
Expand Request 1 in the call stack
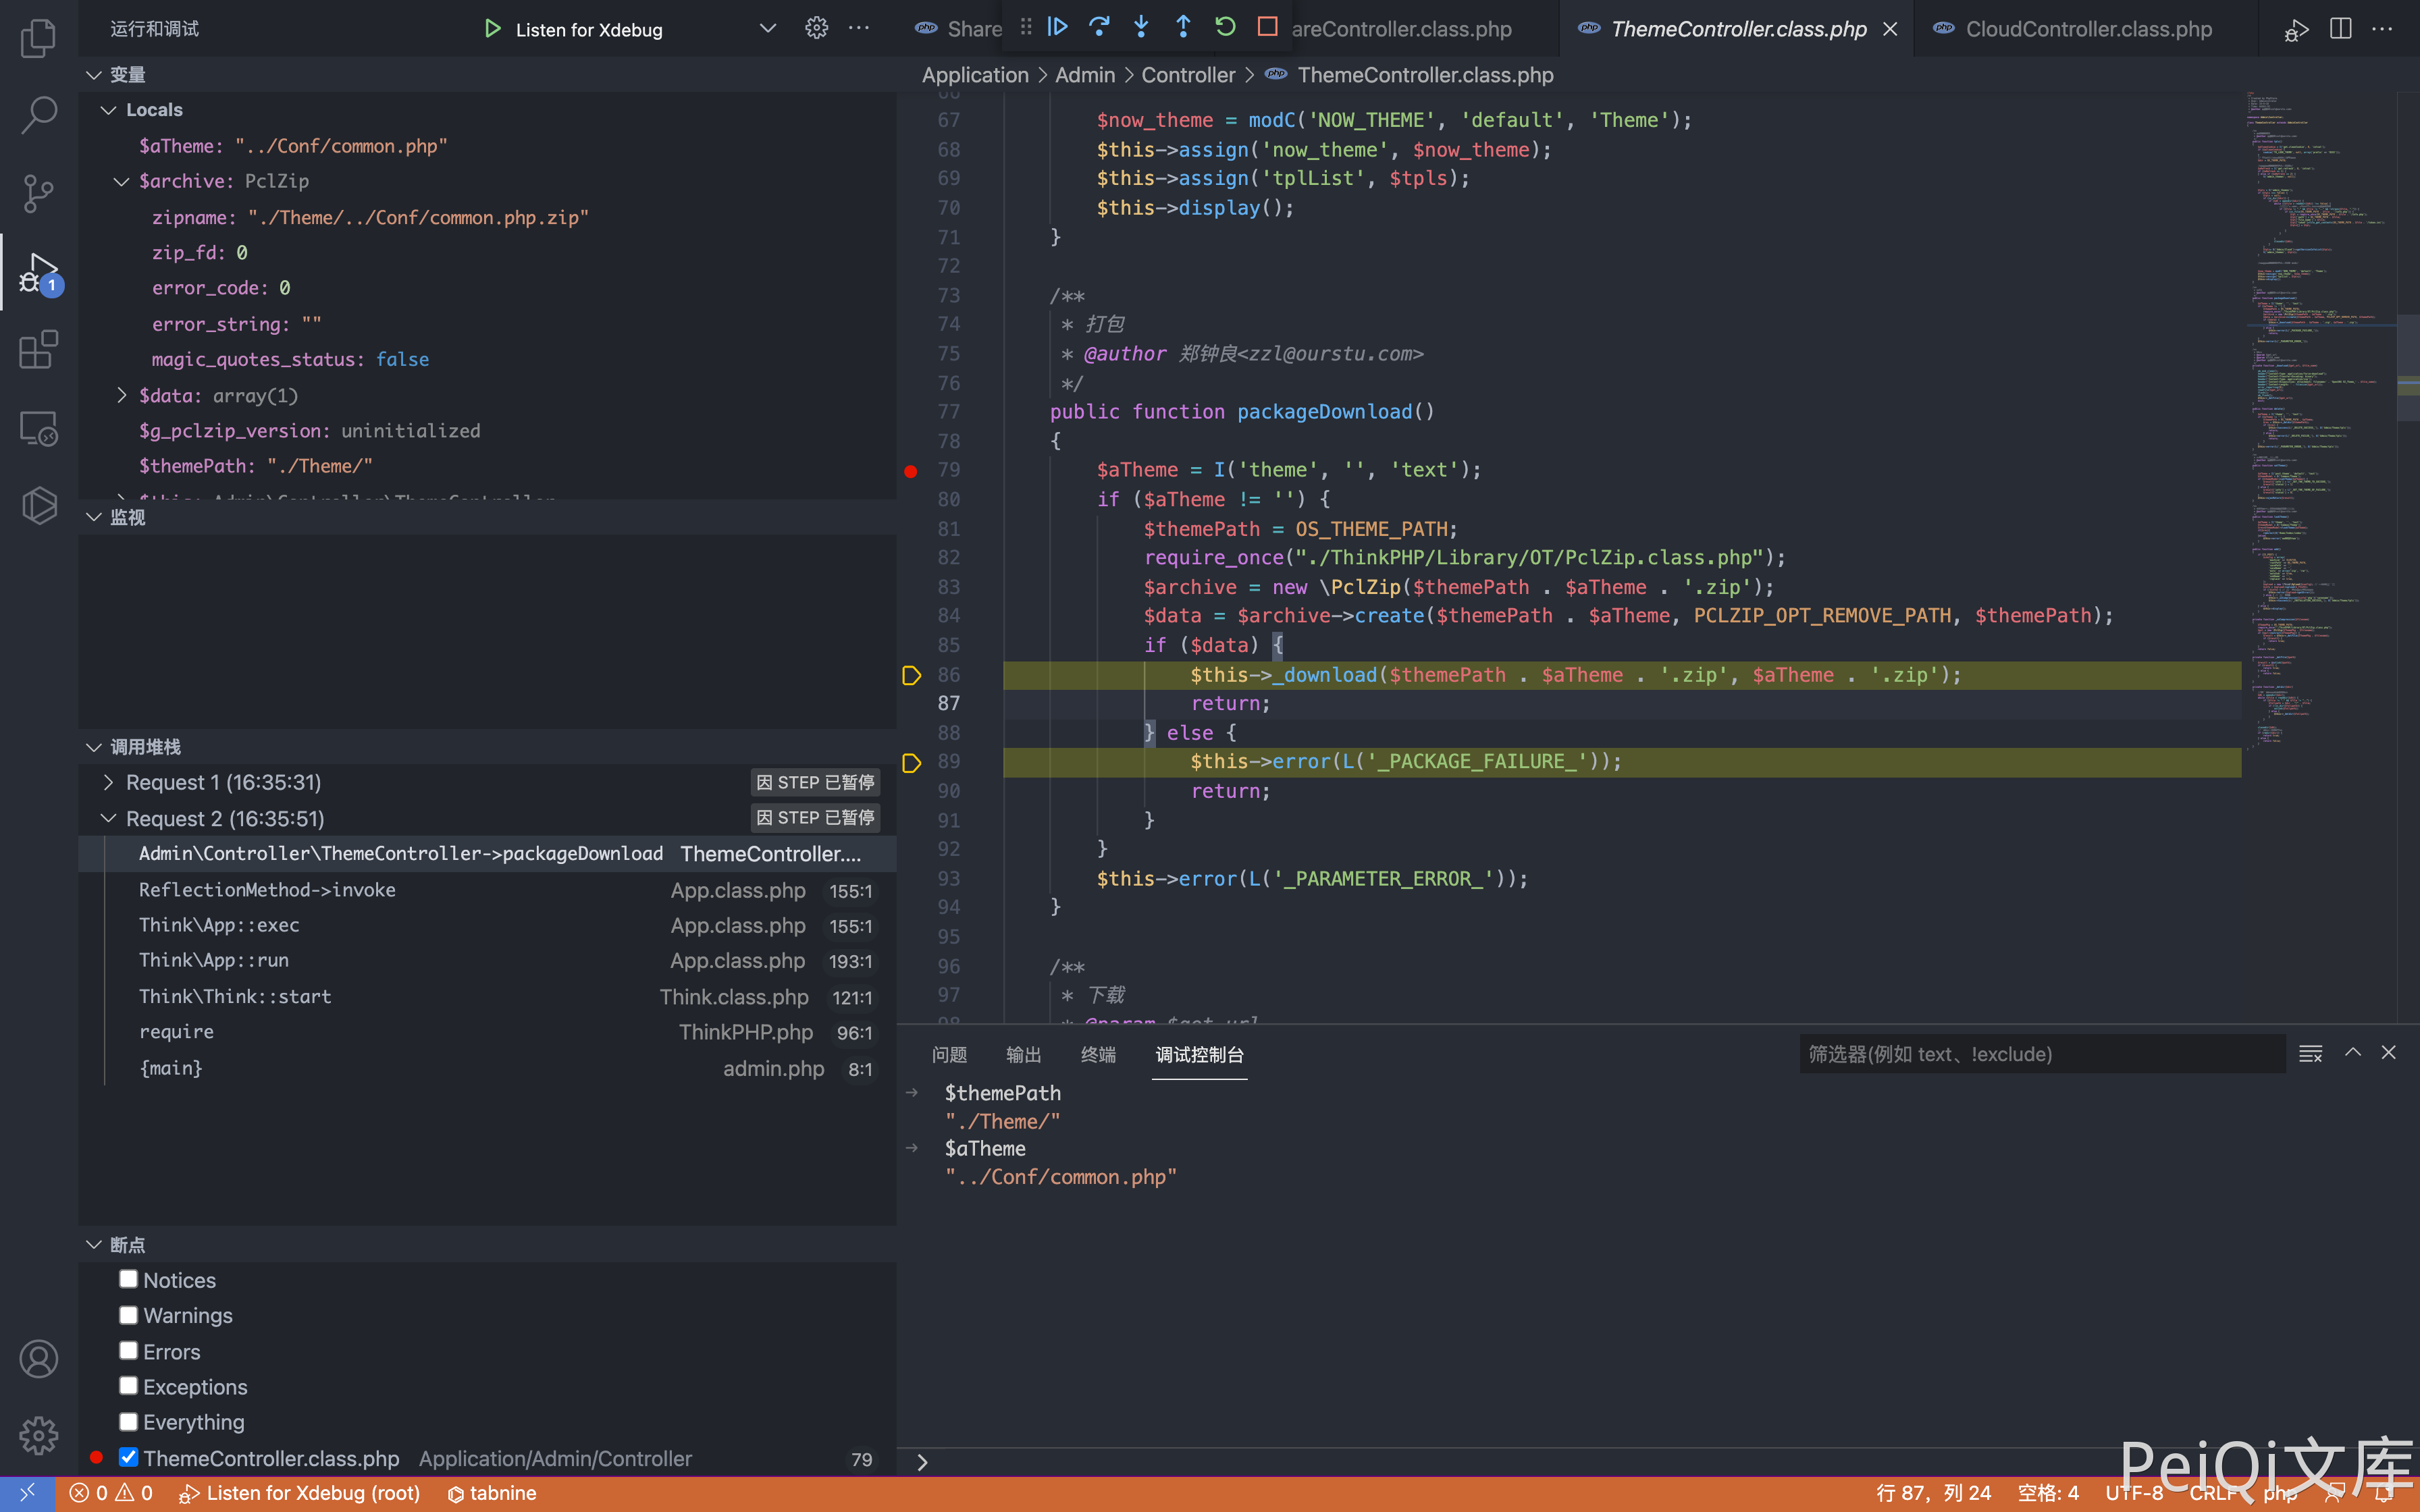pyautogui.click(x=108, y=782)
